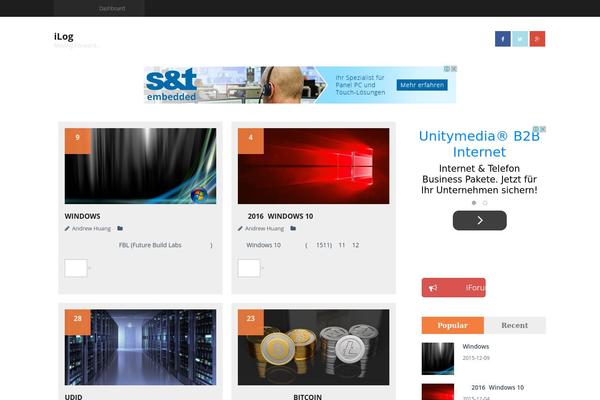Viewport: 600px width, 400px height.
Task: Click the orange date badge 23 on Bitcoin post
Action: (x=251, y=322)
